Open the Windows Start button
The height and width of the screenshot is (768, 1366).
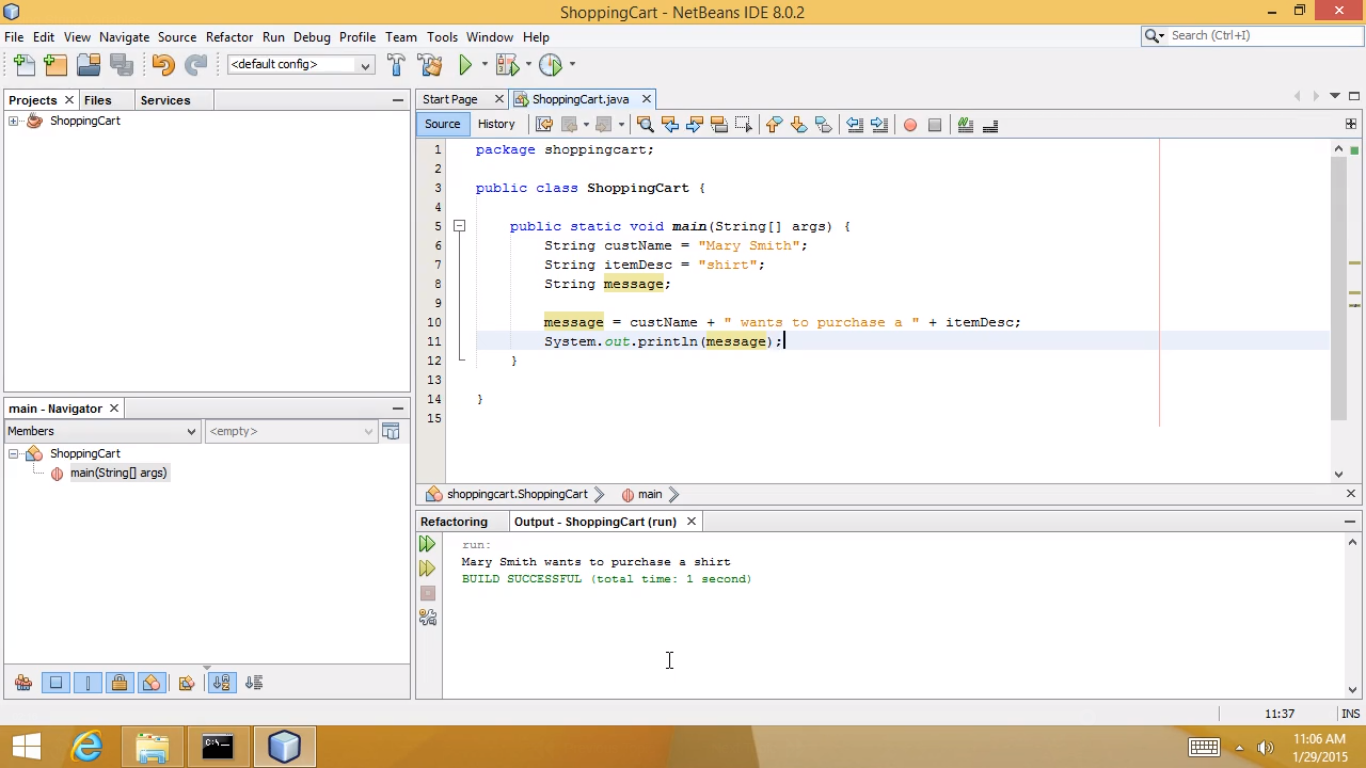(25, 746)
